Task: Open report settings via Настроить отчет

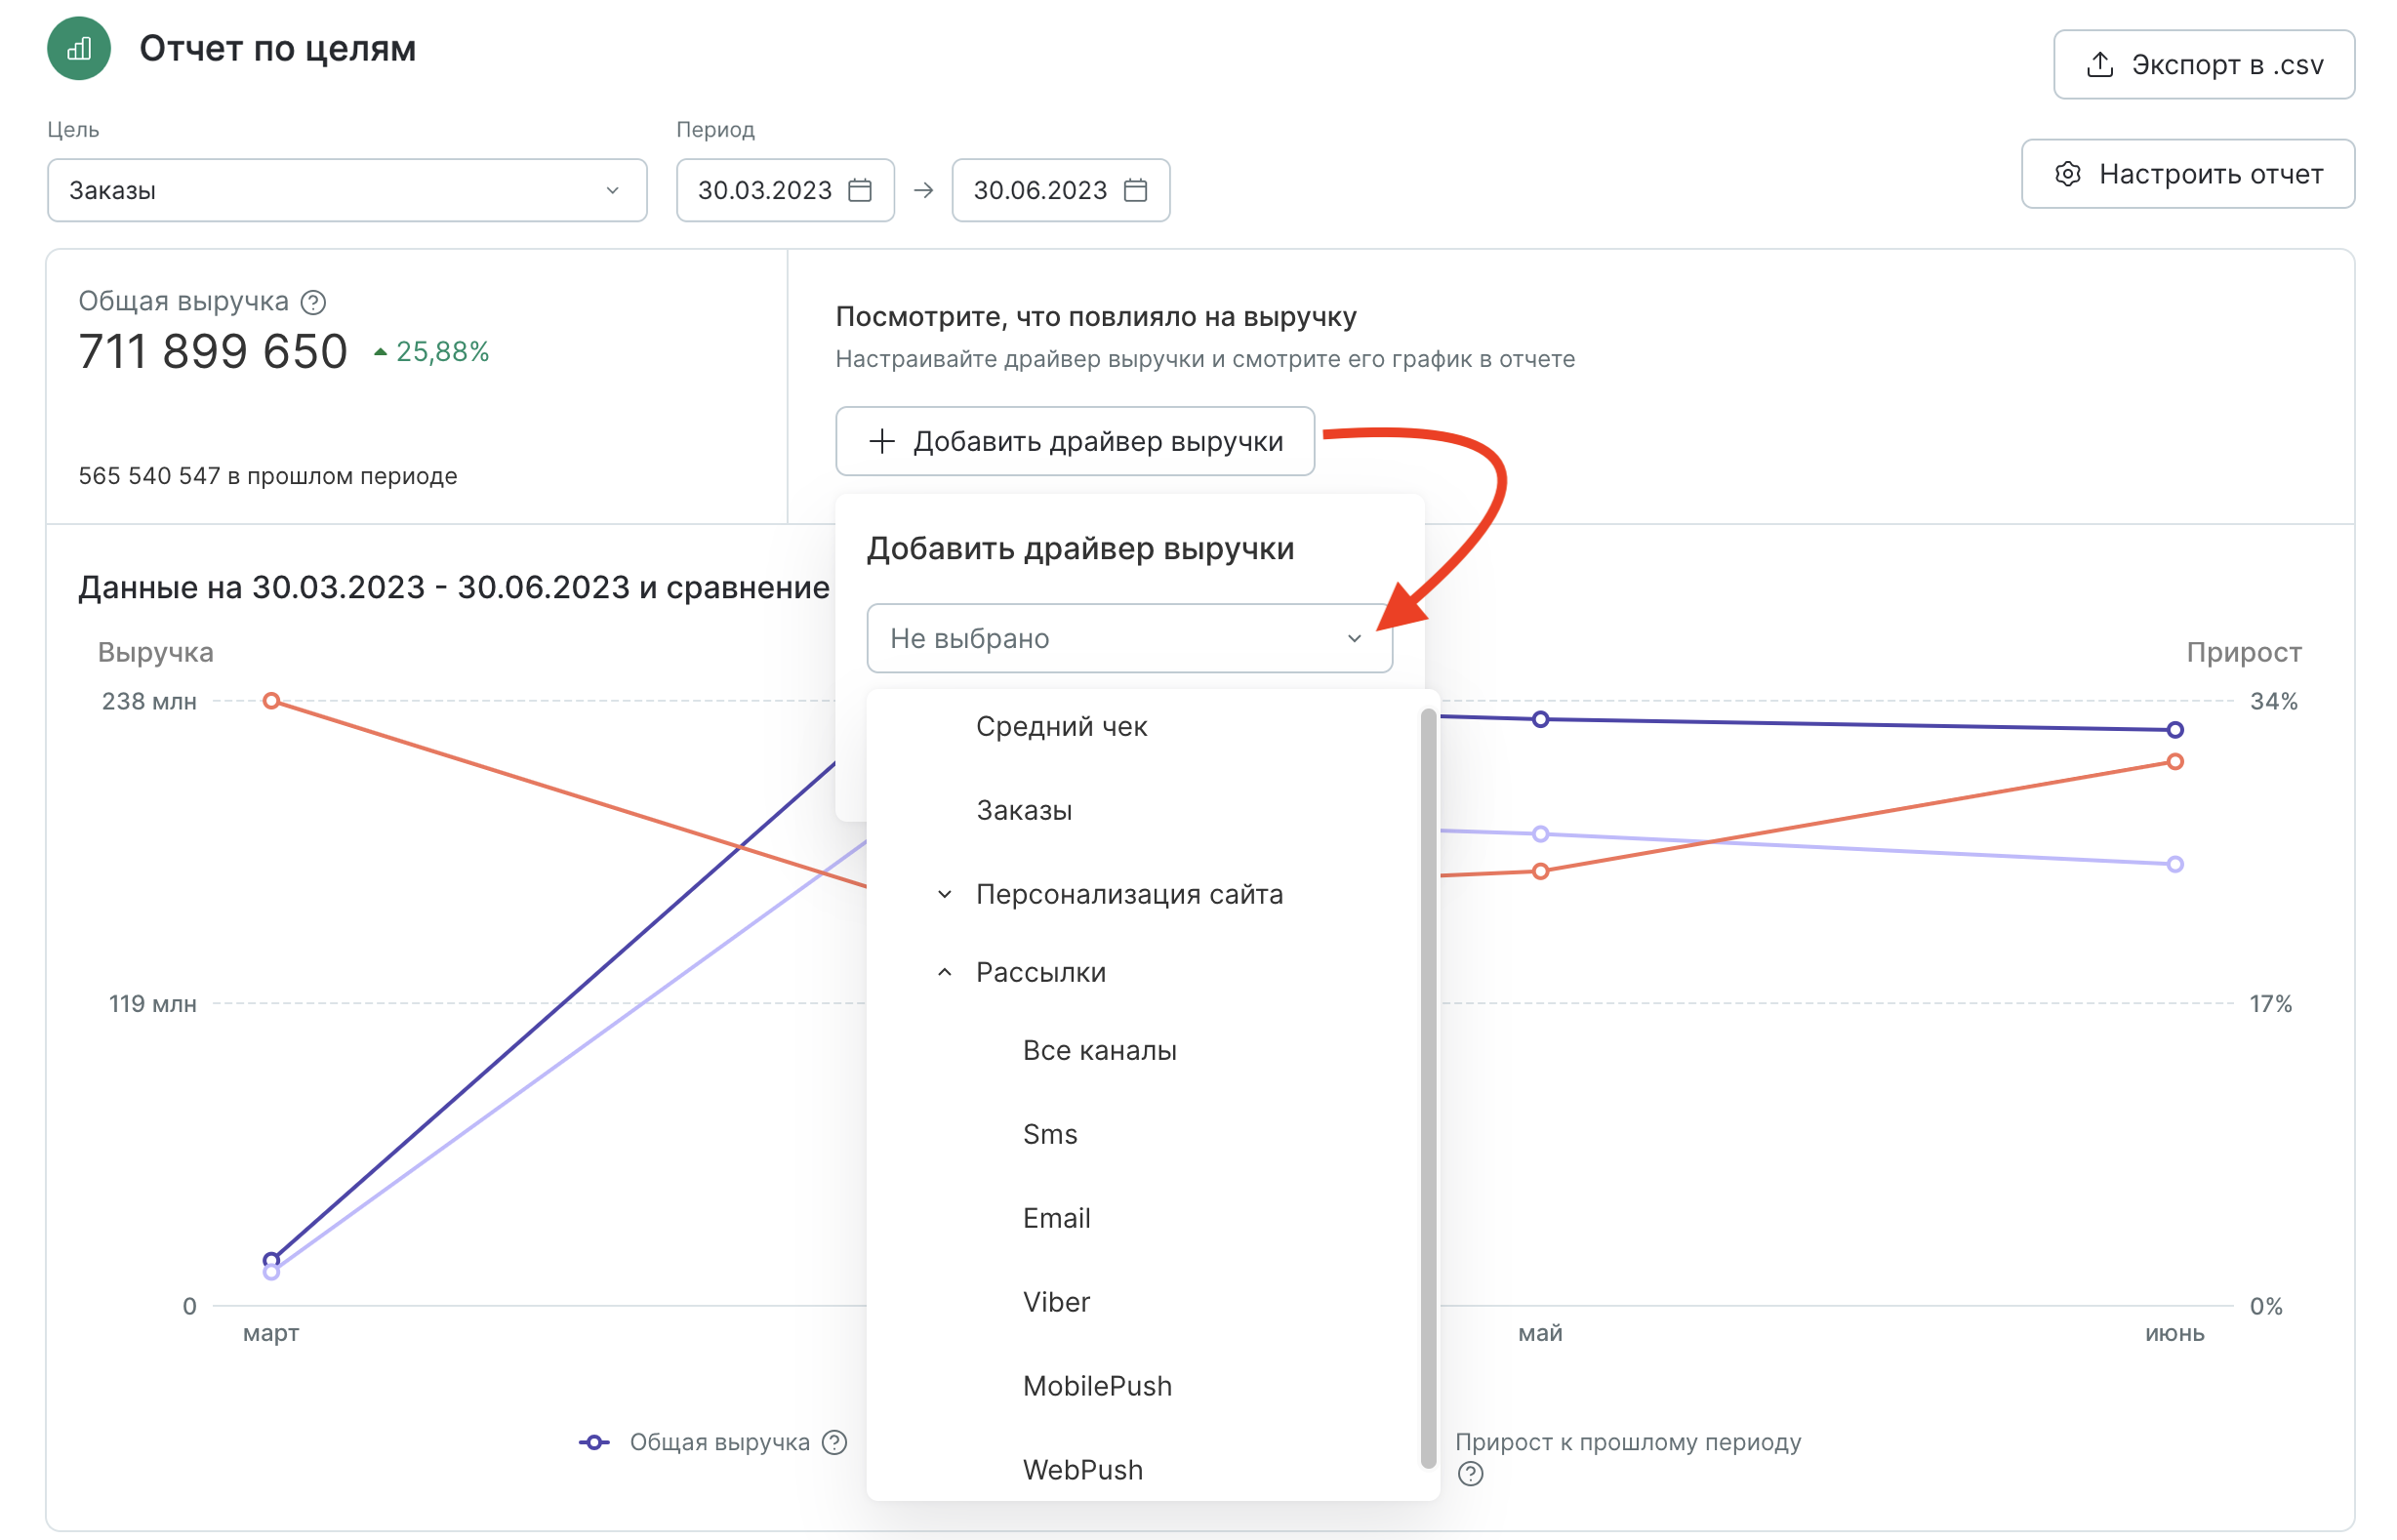Action: click(x=2188, y=174)
